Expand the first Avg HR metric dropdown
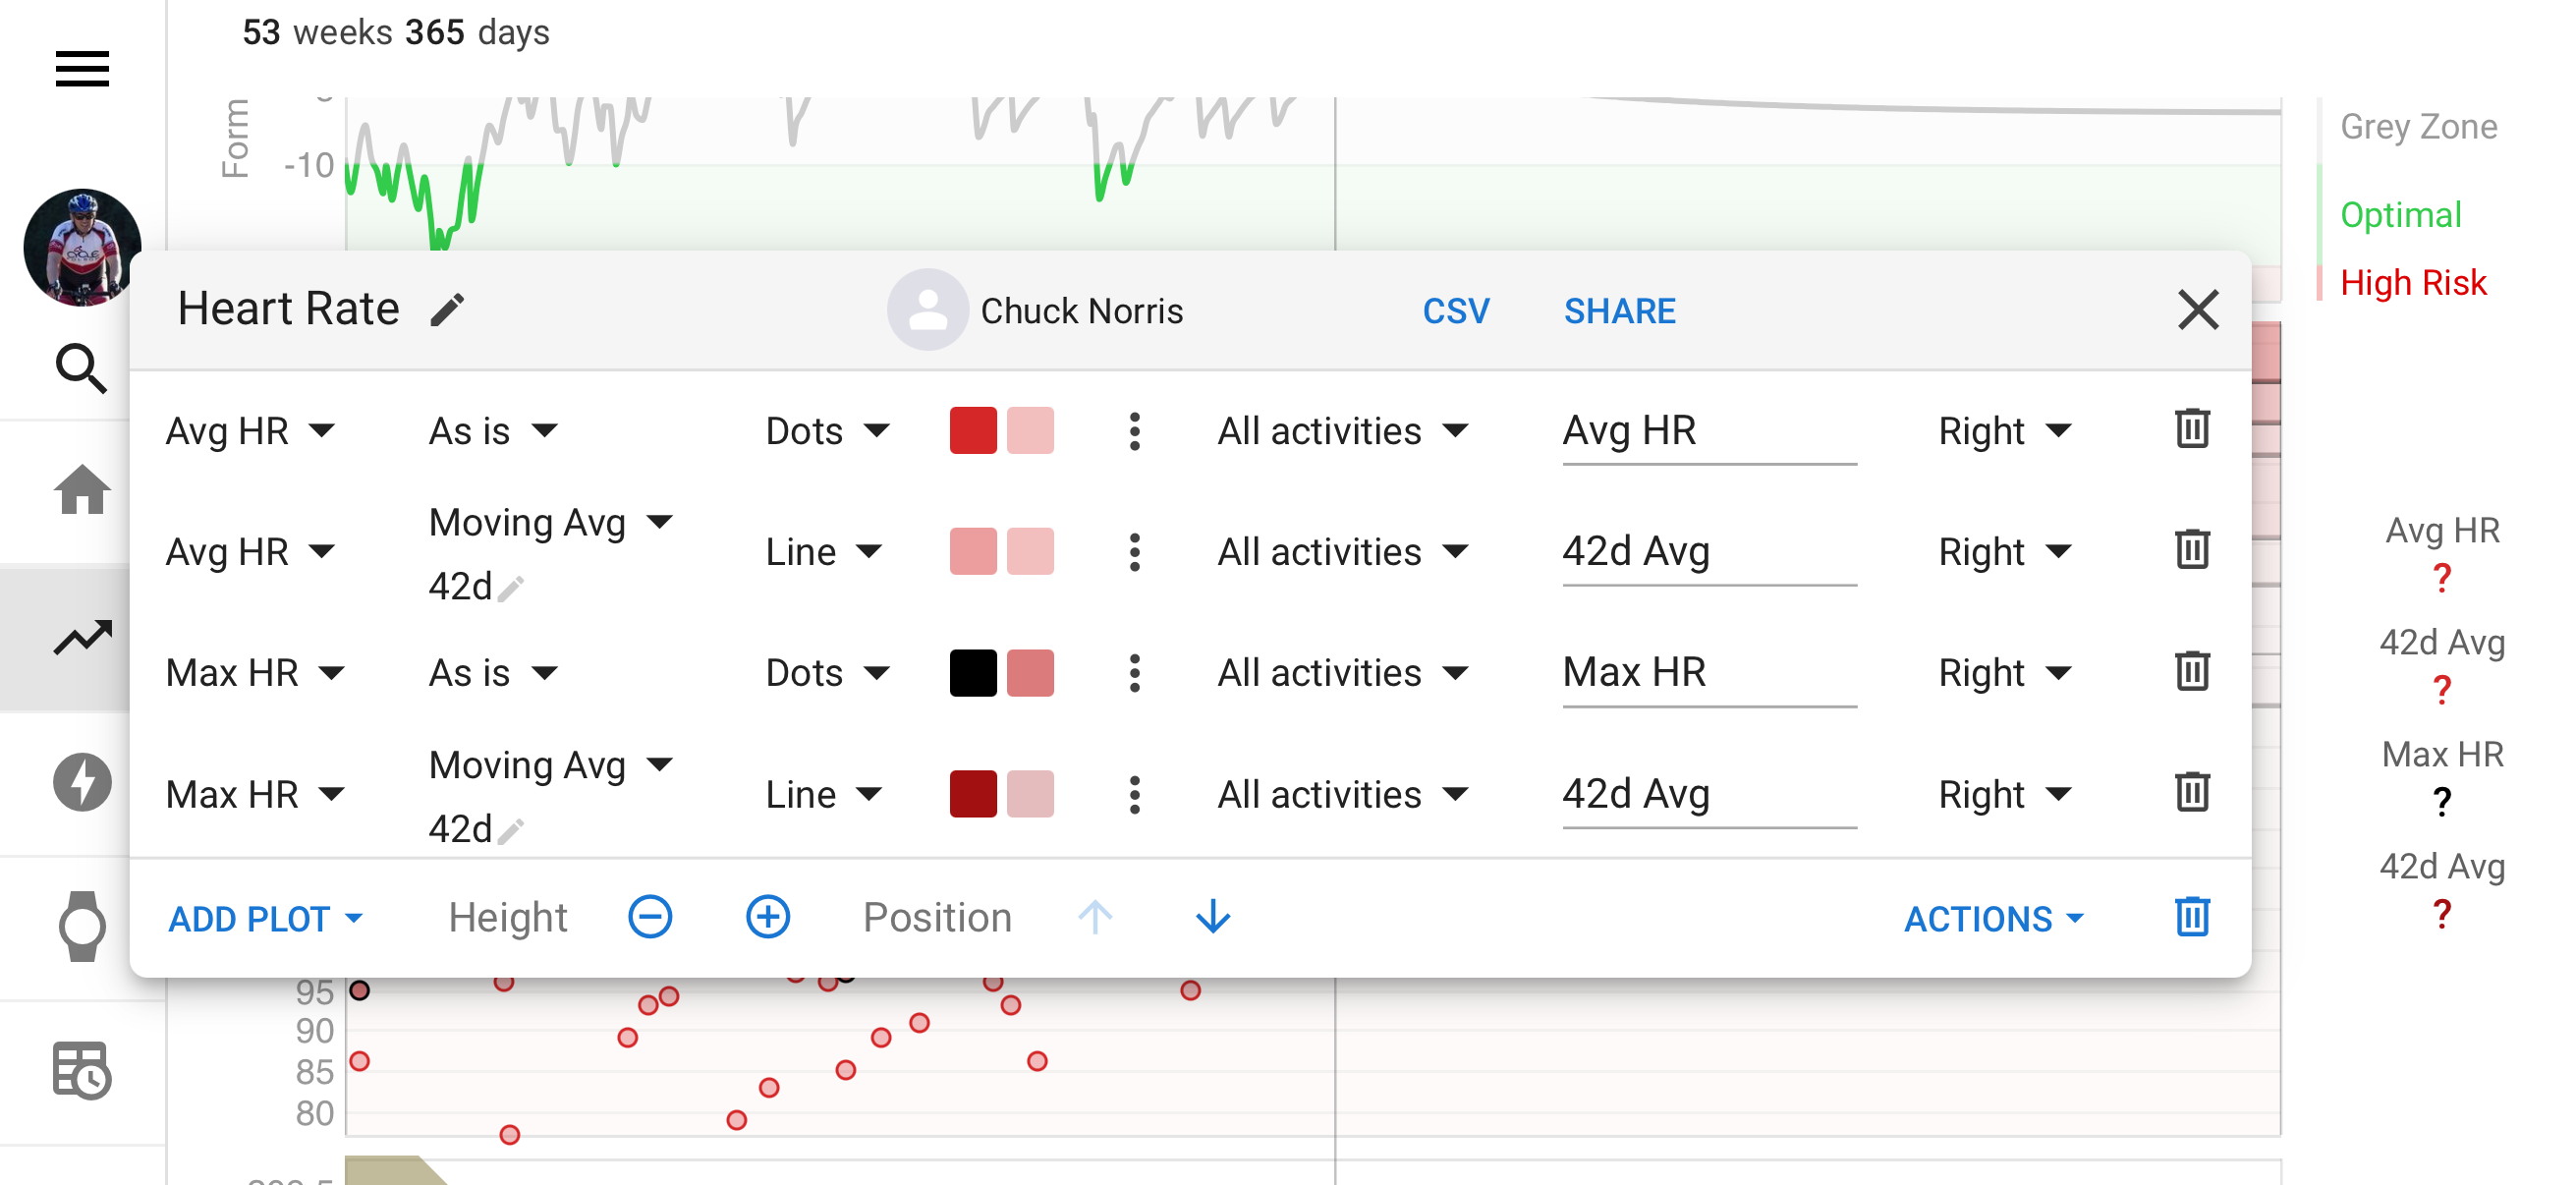 (x=250, y=431)
